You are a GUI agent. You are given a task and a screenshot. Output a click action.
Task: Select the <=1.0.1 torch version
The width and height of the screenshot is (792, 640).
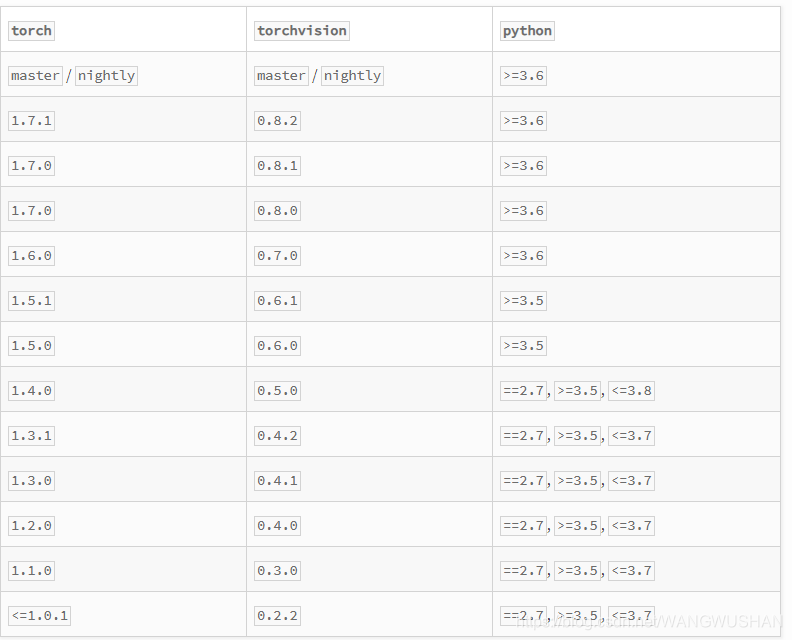click(39, 616)
